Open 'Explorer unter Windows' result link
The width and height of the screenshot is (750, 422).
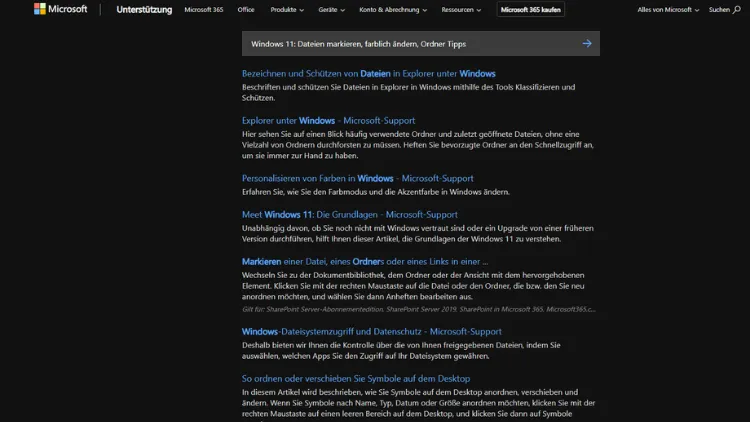(328, 121)
